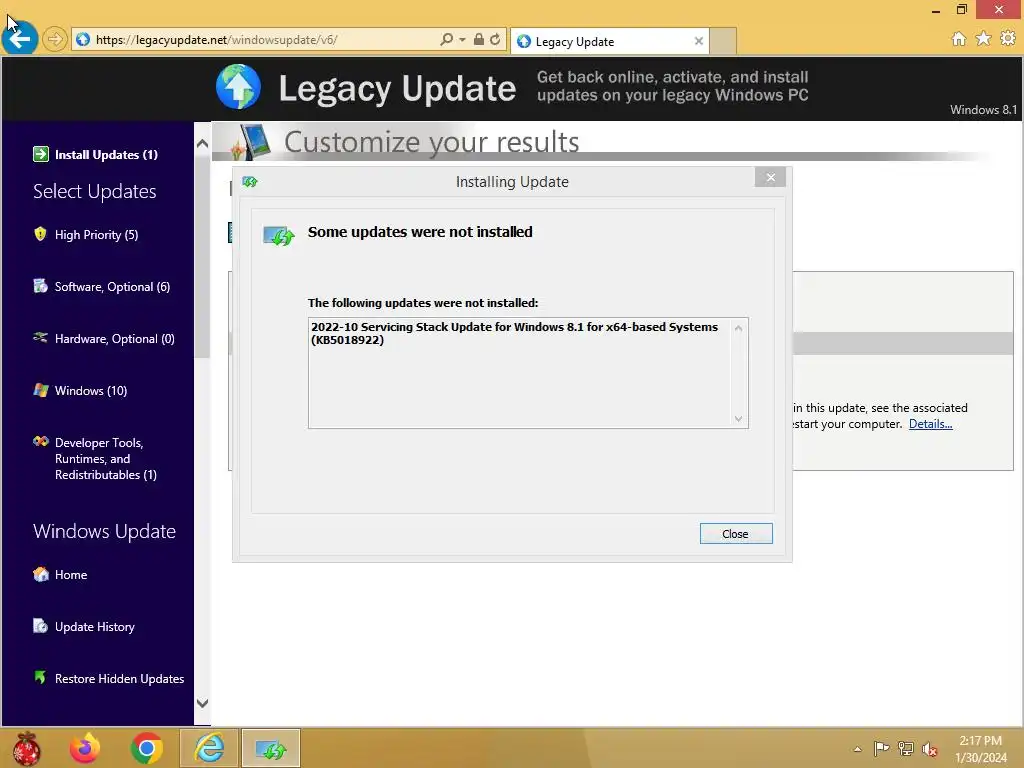This screenshot has height=768, width=1024.
Task: Select the Windows Update taskbar item
Action: (x=271, y=748)
